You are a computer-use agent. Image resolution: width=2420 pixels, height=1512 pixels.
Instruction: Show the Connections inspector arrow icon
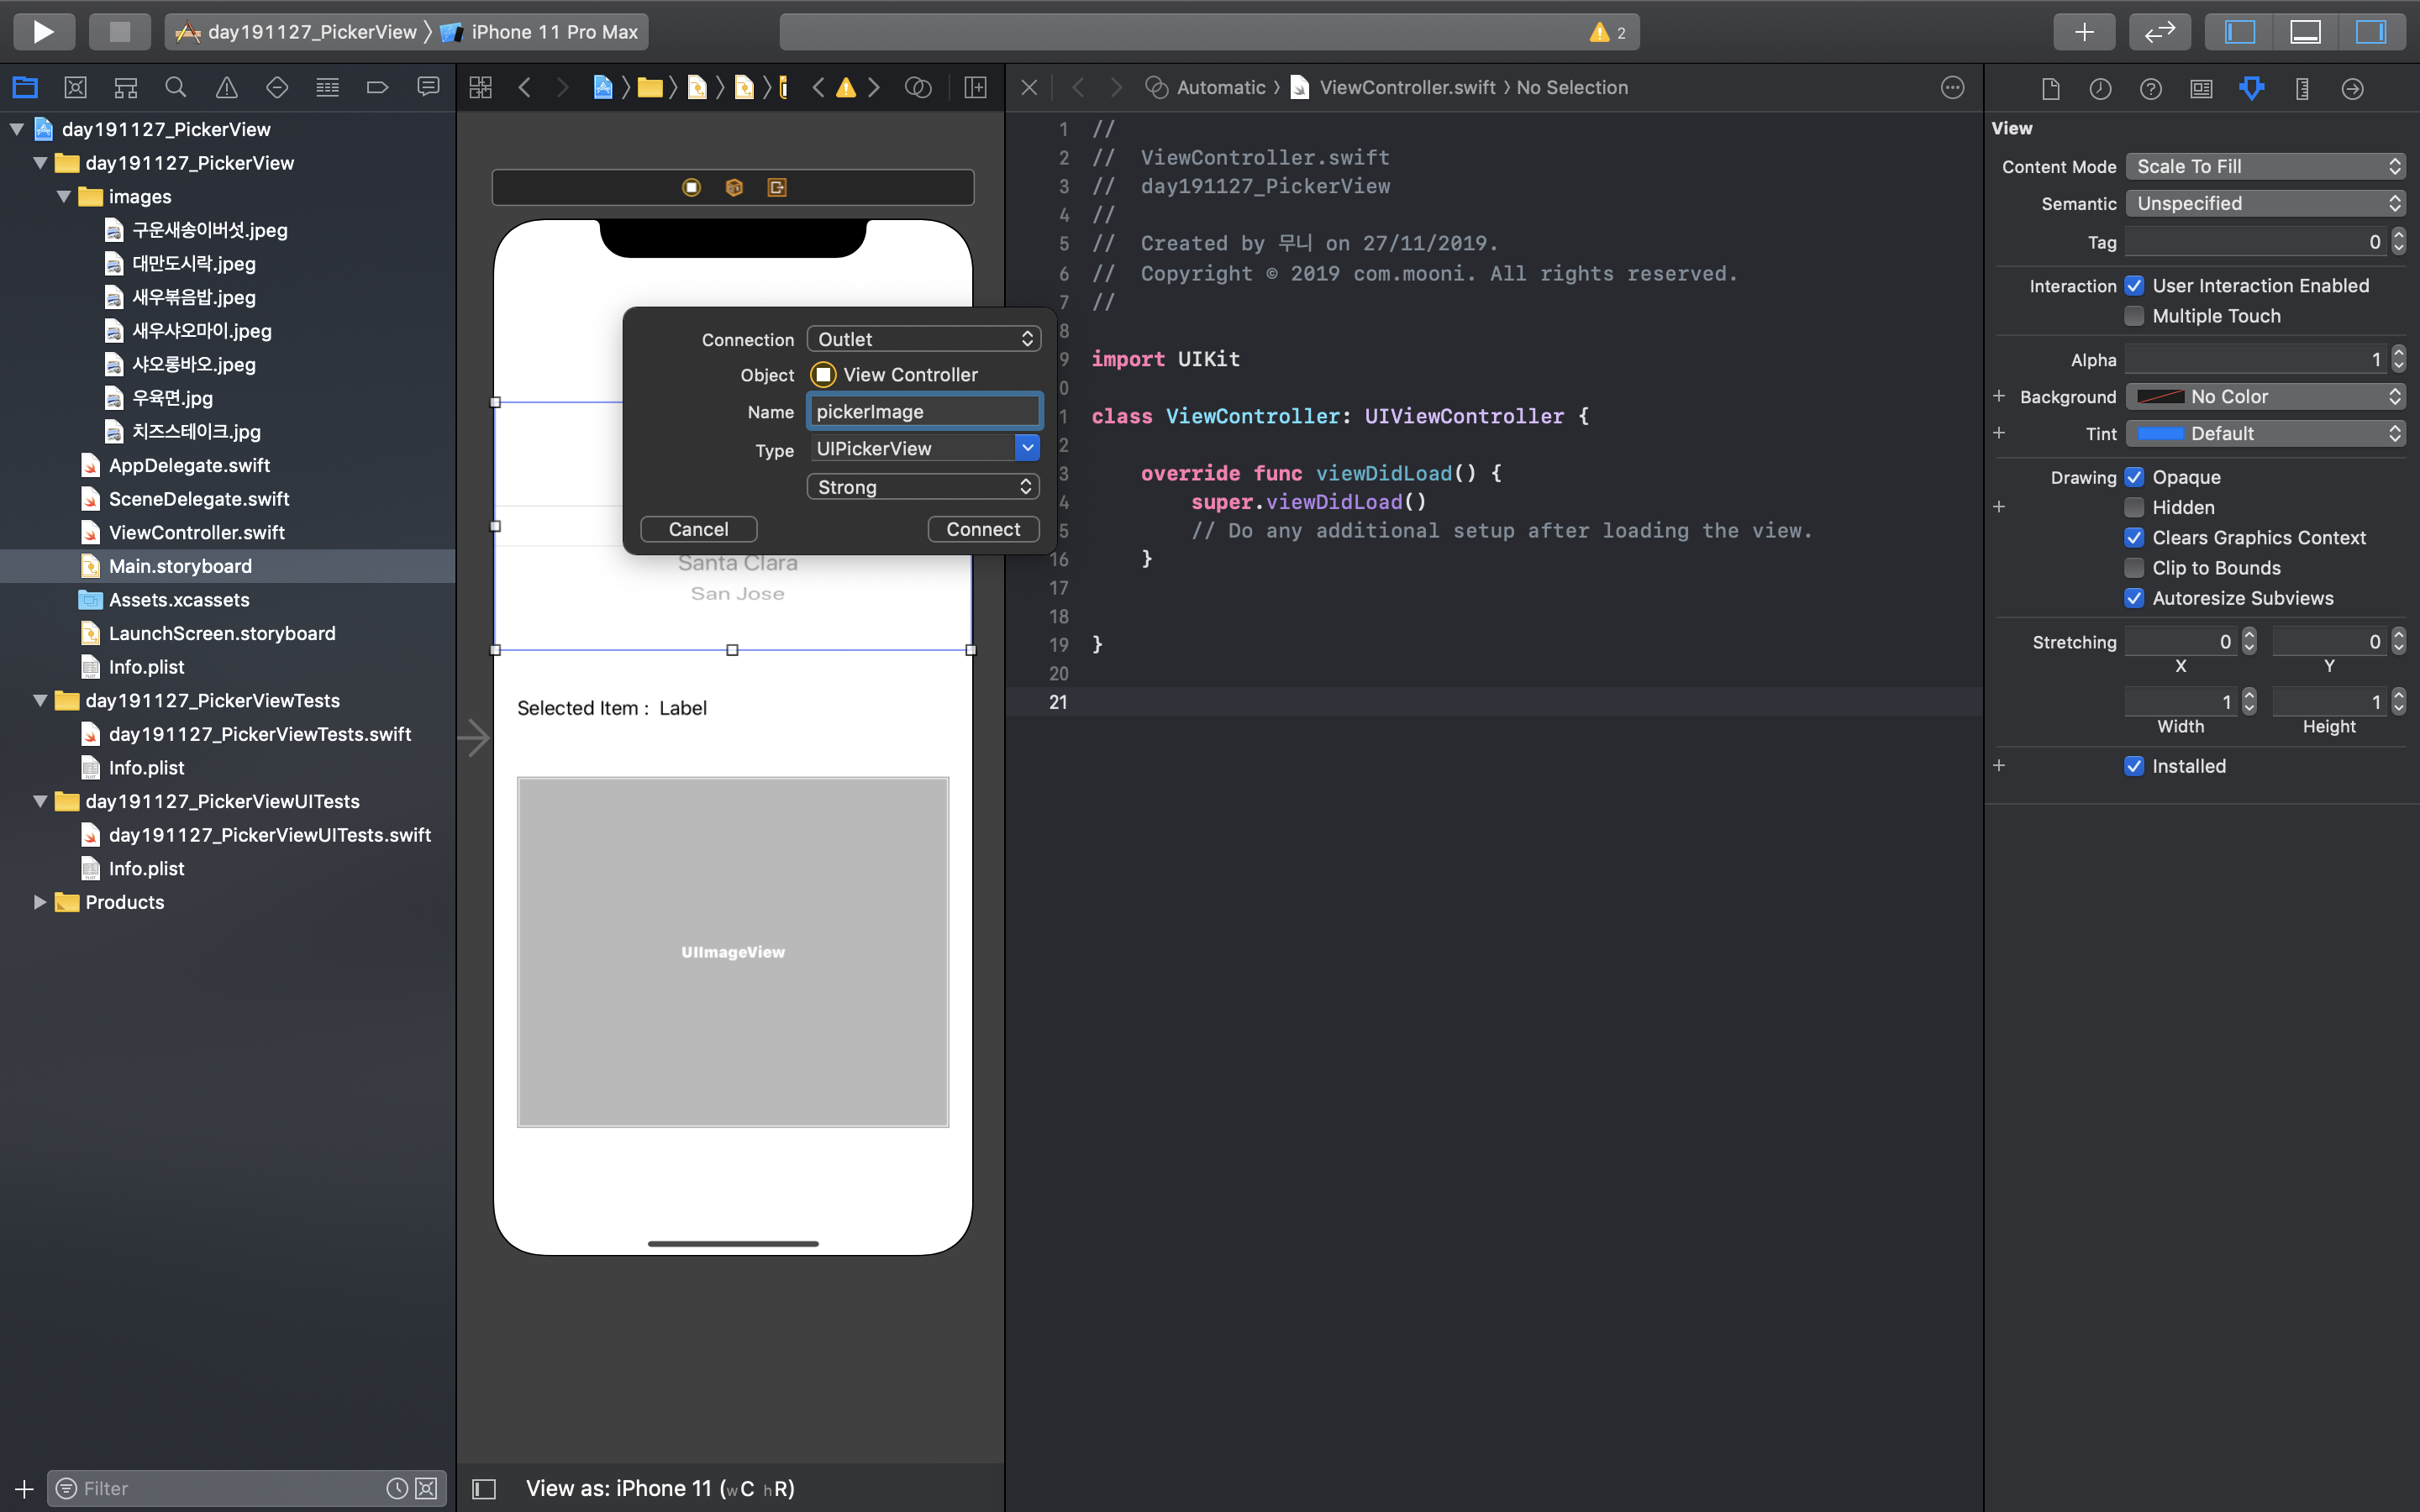(2352, 88)
